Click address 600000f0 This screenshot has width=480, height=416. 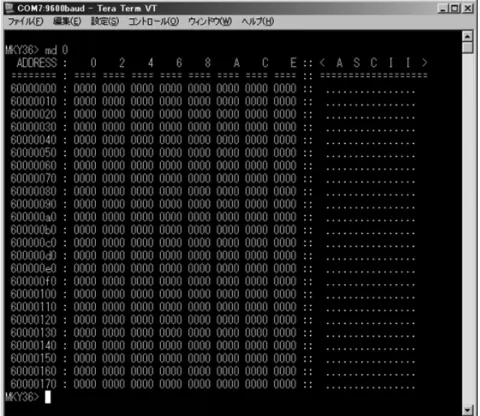pos(33,281)
